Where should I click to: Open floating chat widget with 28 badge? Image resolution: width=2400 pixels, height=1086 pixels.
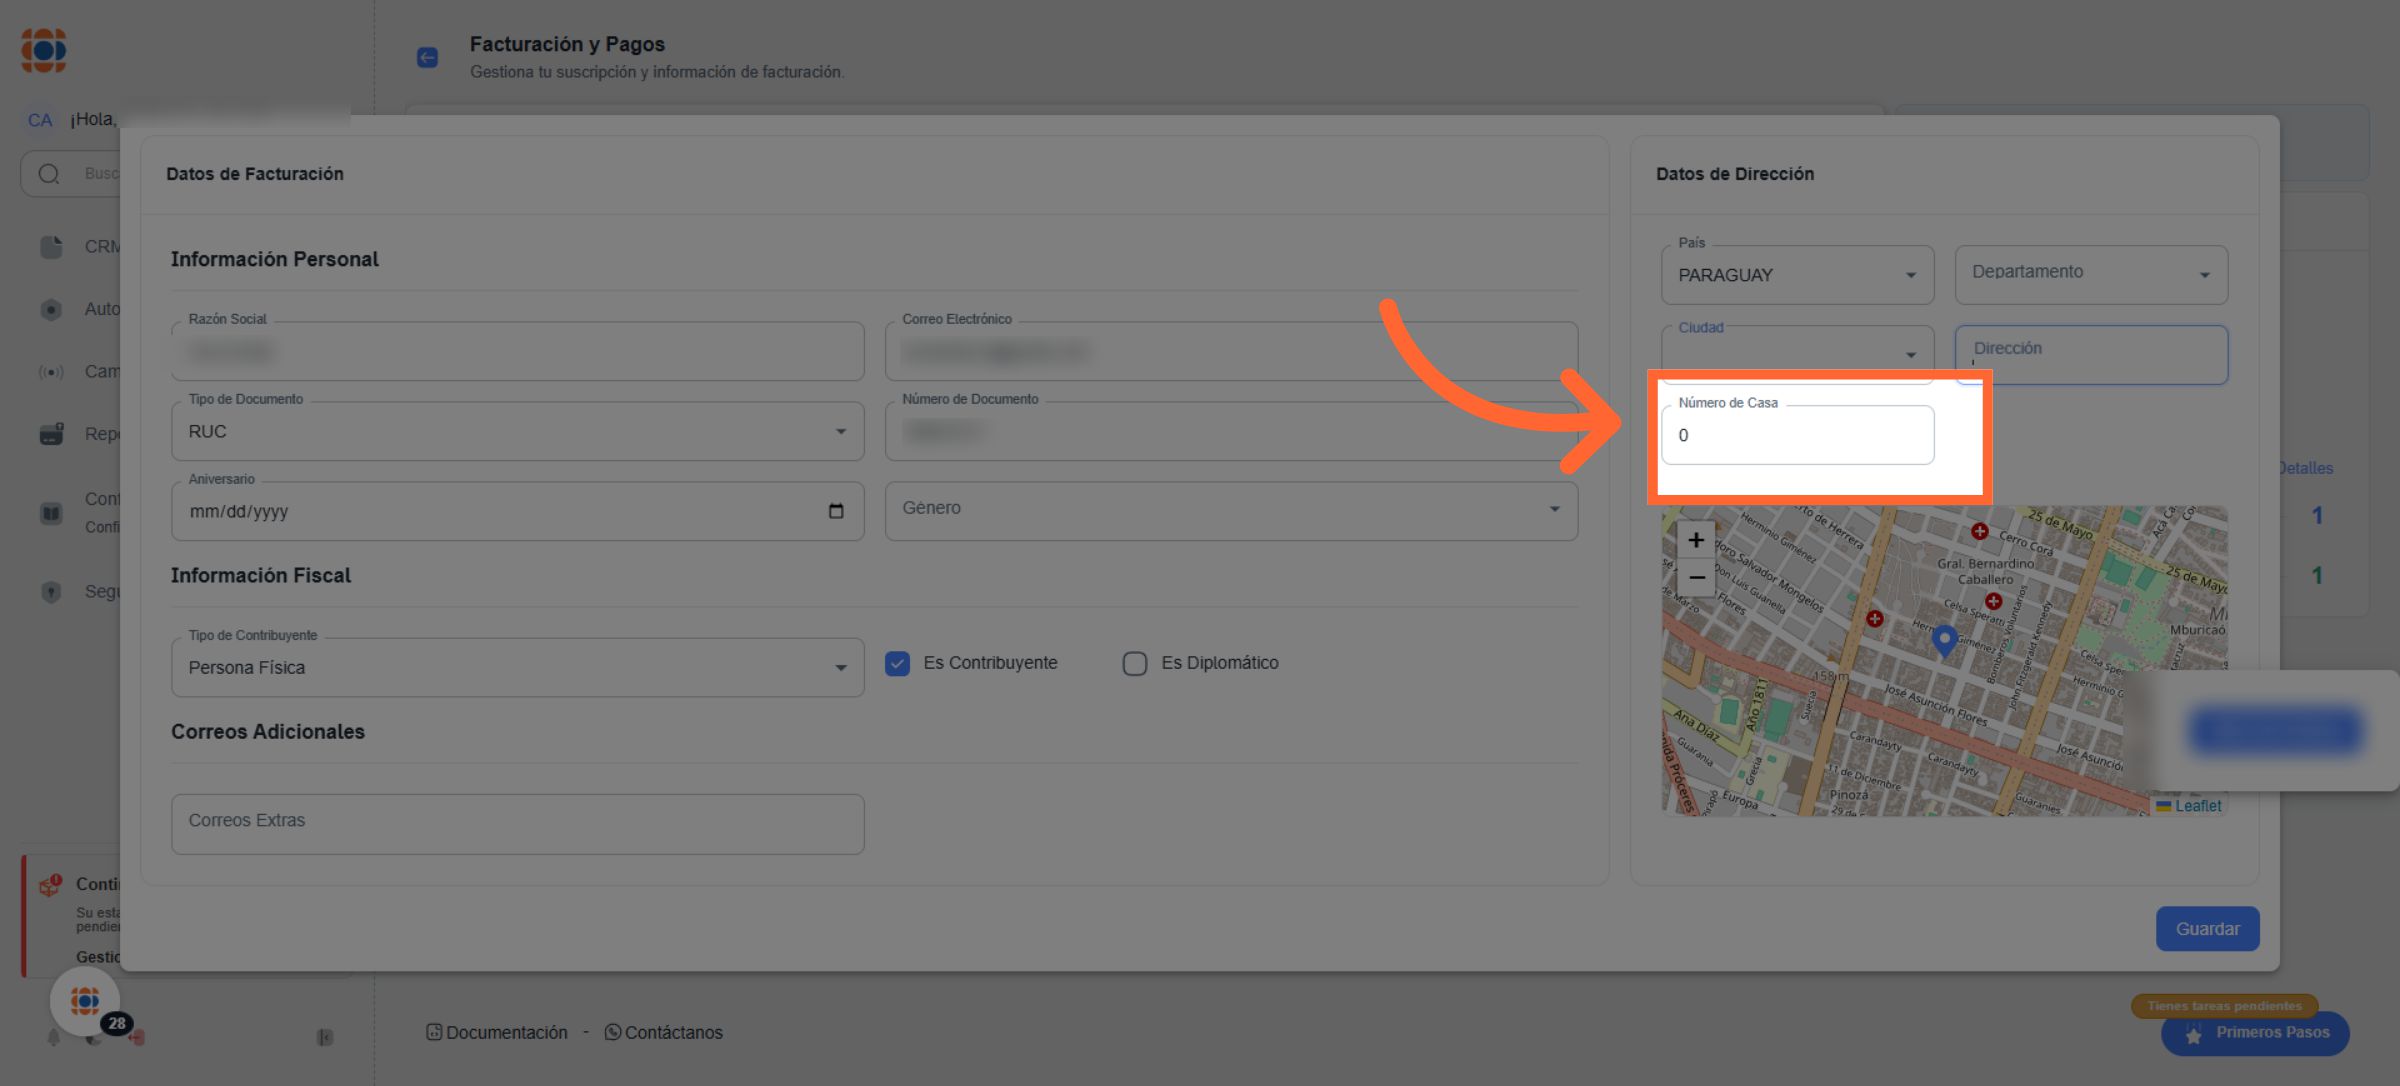(x=86, y=1000)
